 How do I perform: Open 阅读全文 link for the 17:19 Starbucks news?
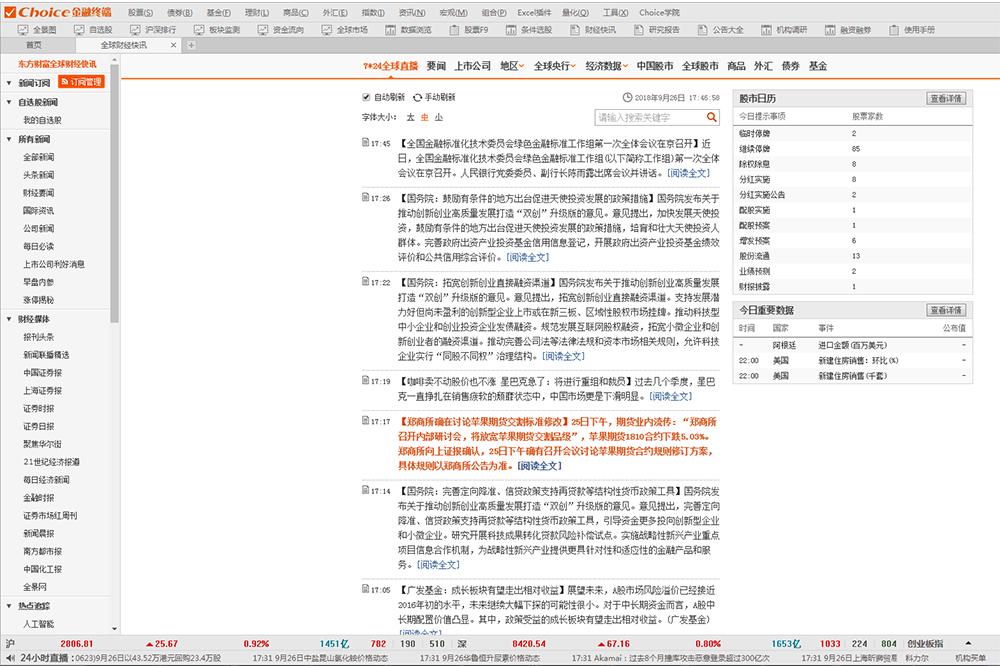pos(670,396)
